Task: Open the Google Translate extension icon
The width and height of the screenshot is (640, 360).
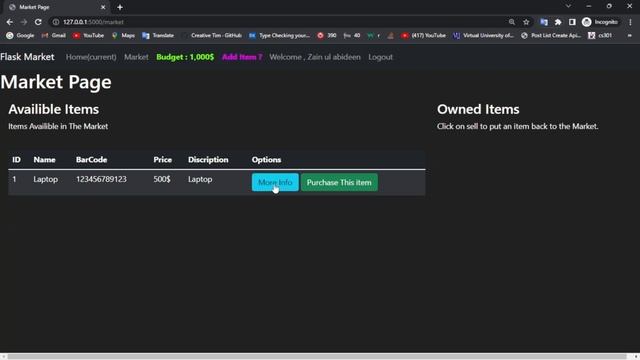Action: click(x=544, y=22)
